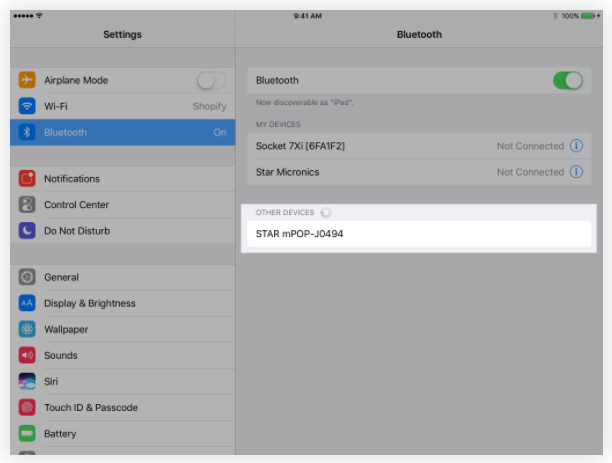Screen dimensions: 612x463
Task: Open Display & Brightness settings
Action: (x=123, y=303)
